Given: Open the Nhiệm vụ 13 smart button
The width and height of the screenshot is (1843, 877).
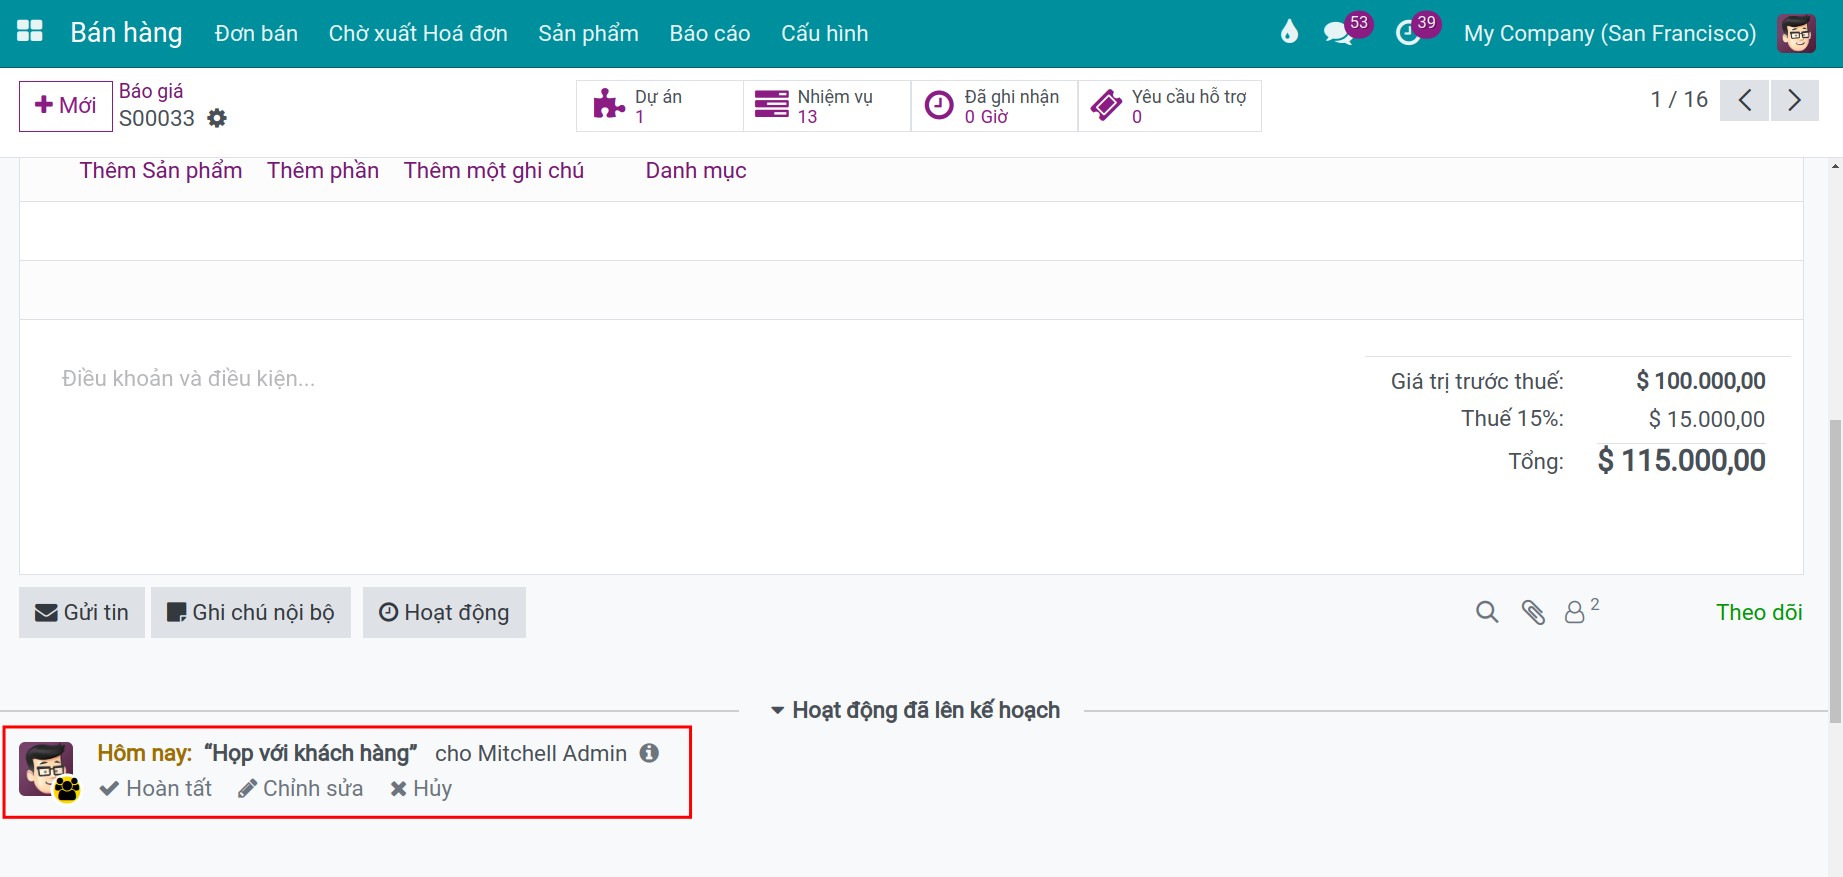Looking at the screenshot, I should coord(827,106).
